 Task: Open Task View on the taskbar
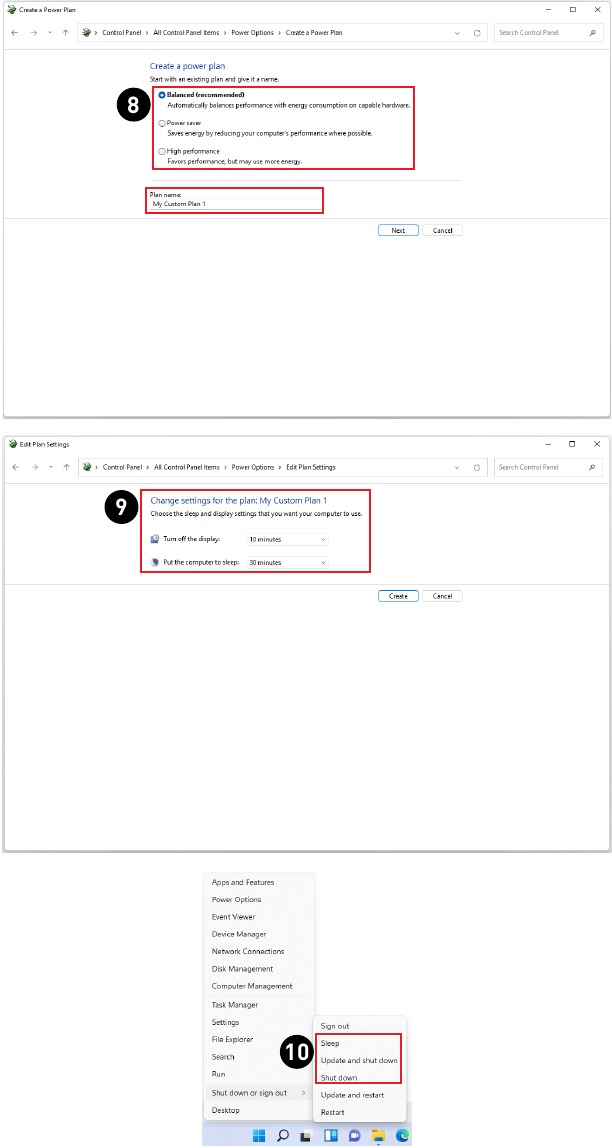click(306, 1135)
